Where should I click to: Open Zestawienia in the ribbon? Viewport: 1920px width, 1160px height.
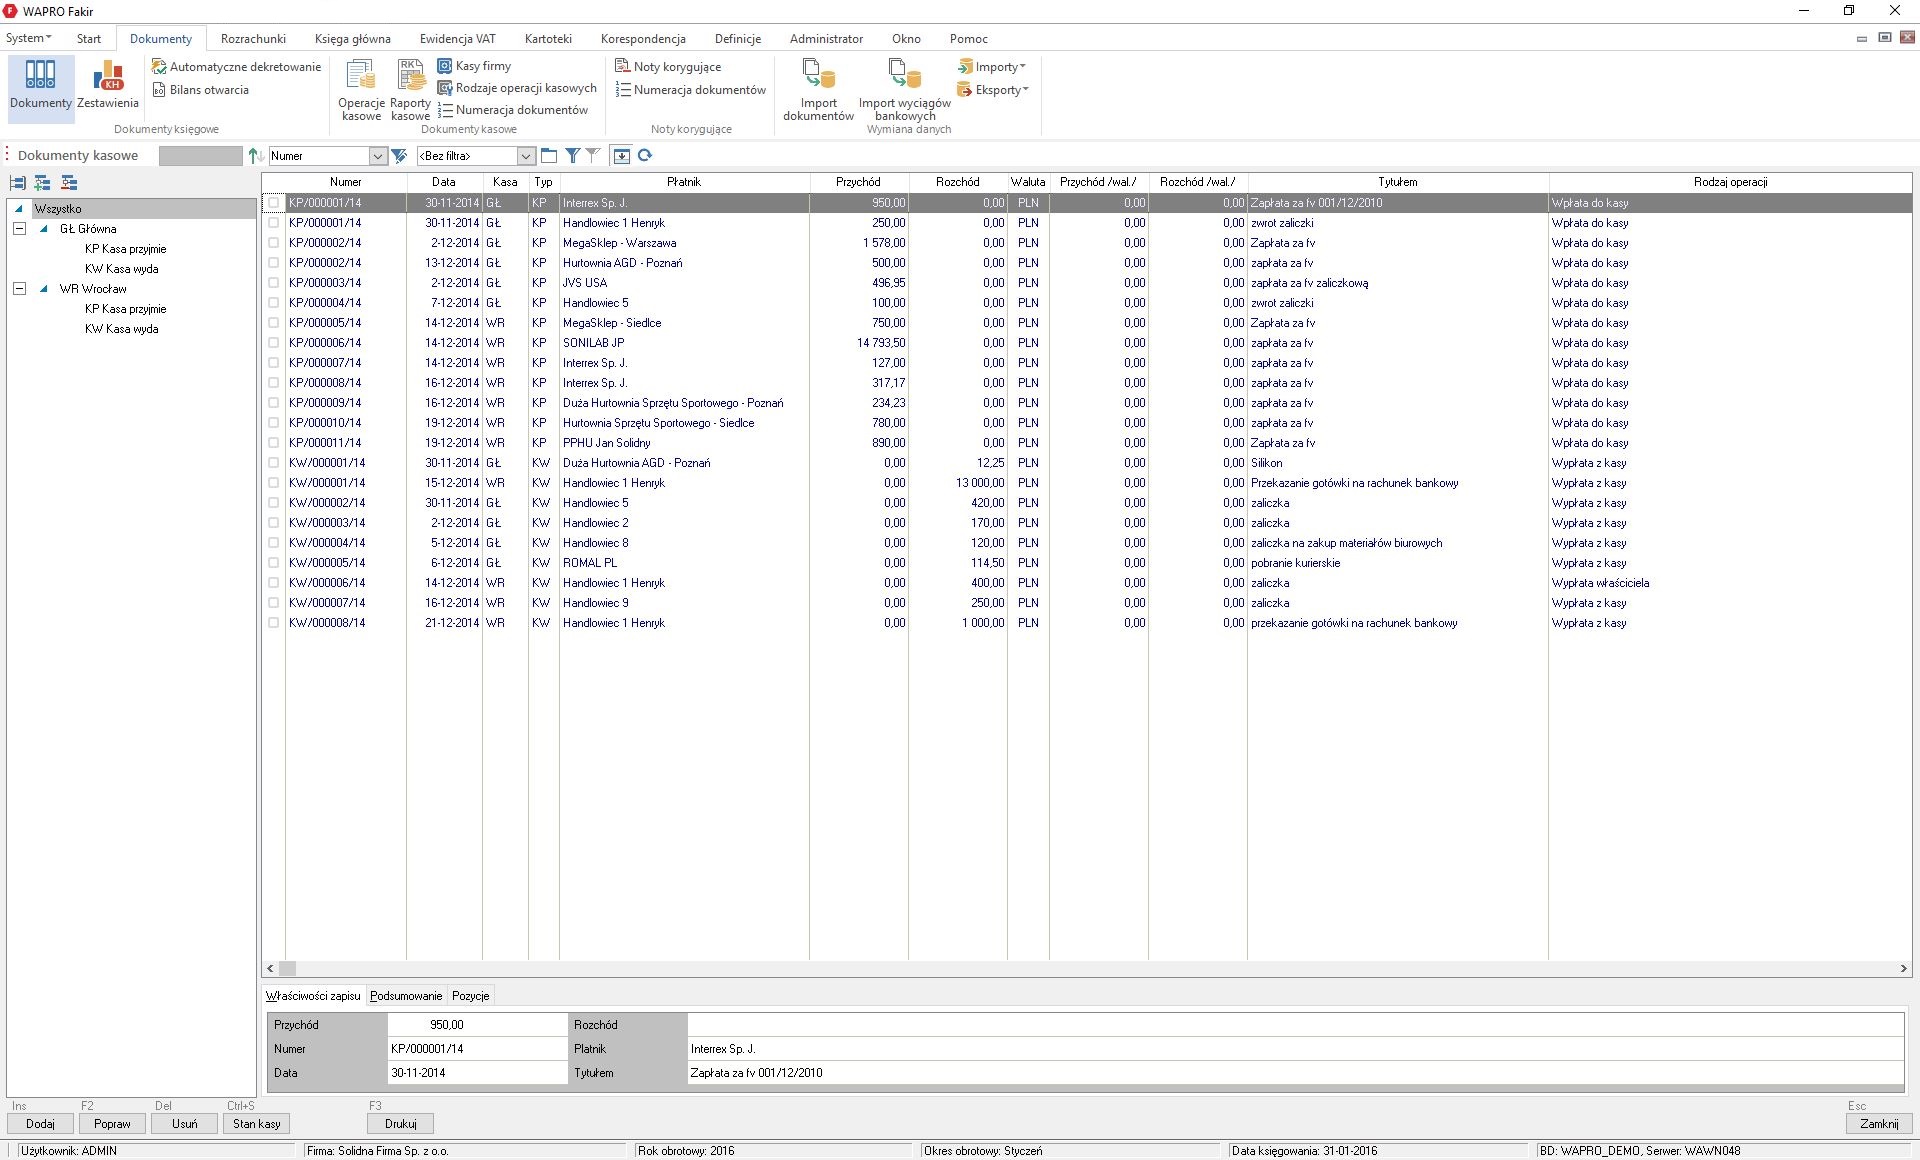point(108,86)
